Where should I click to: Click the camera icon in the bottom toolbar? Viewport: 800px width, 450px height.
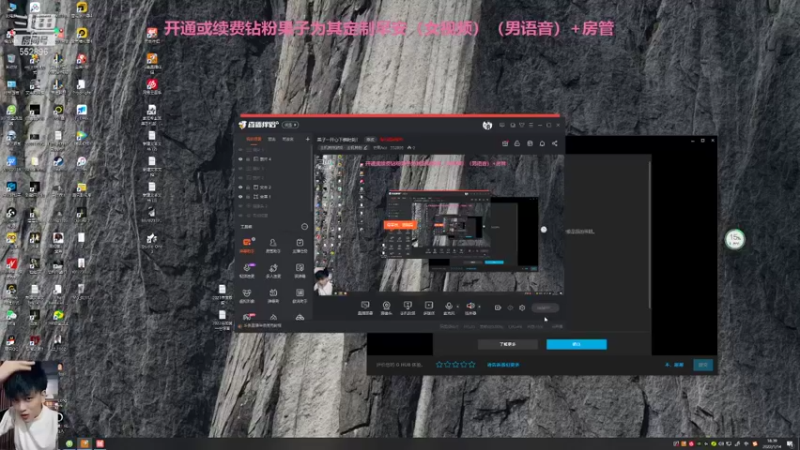(386, 307)
